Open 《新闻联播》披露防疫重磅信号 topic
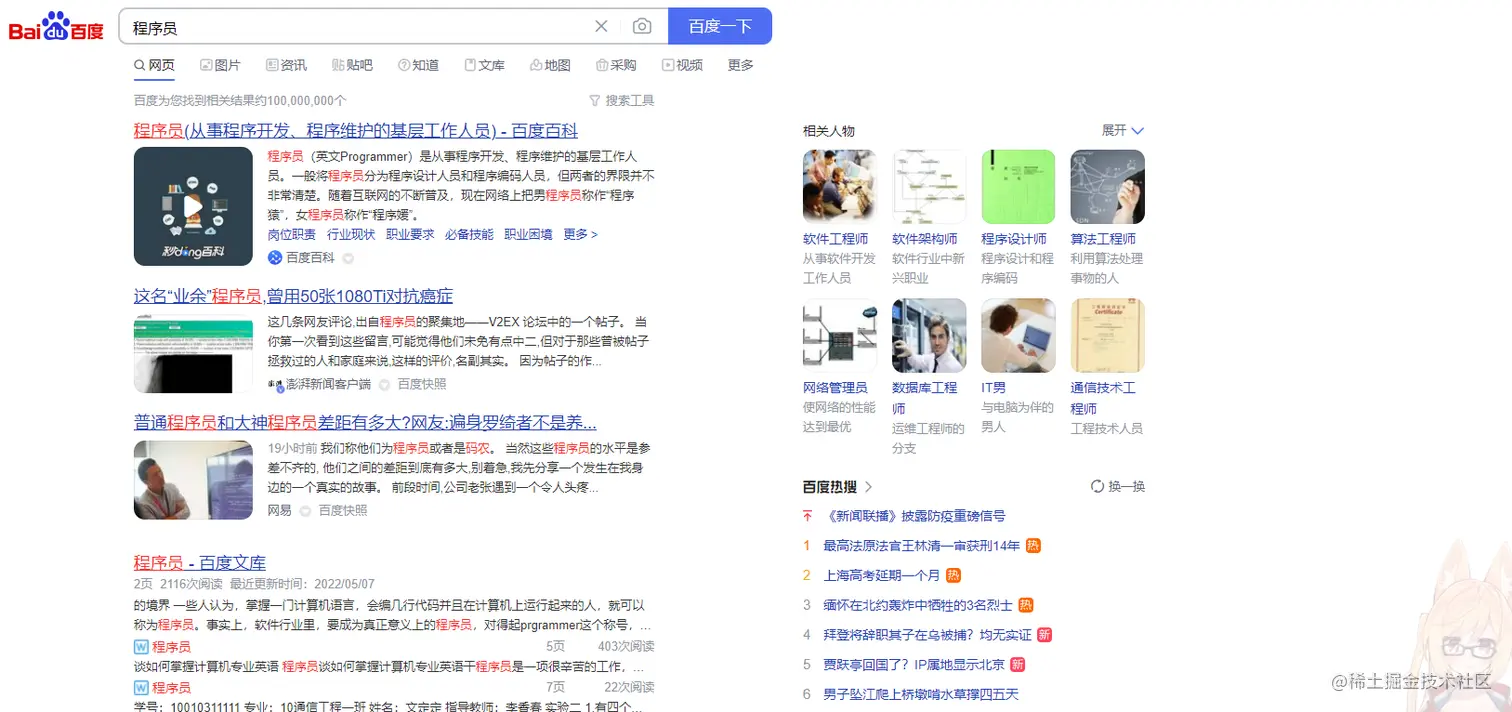 (914, 517)
